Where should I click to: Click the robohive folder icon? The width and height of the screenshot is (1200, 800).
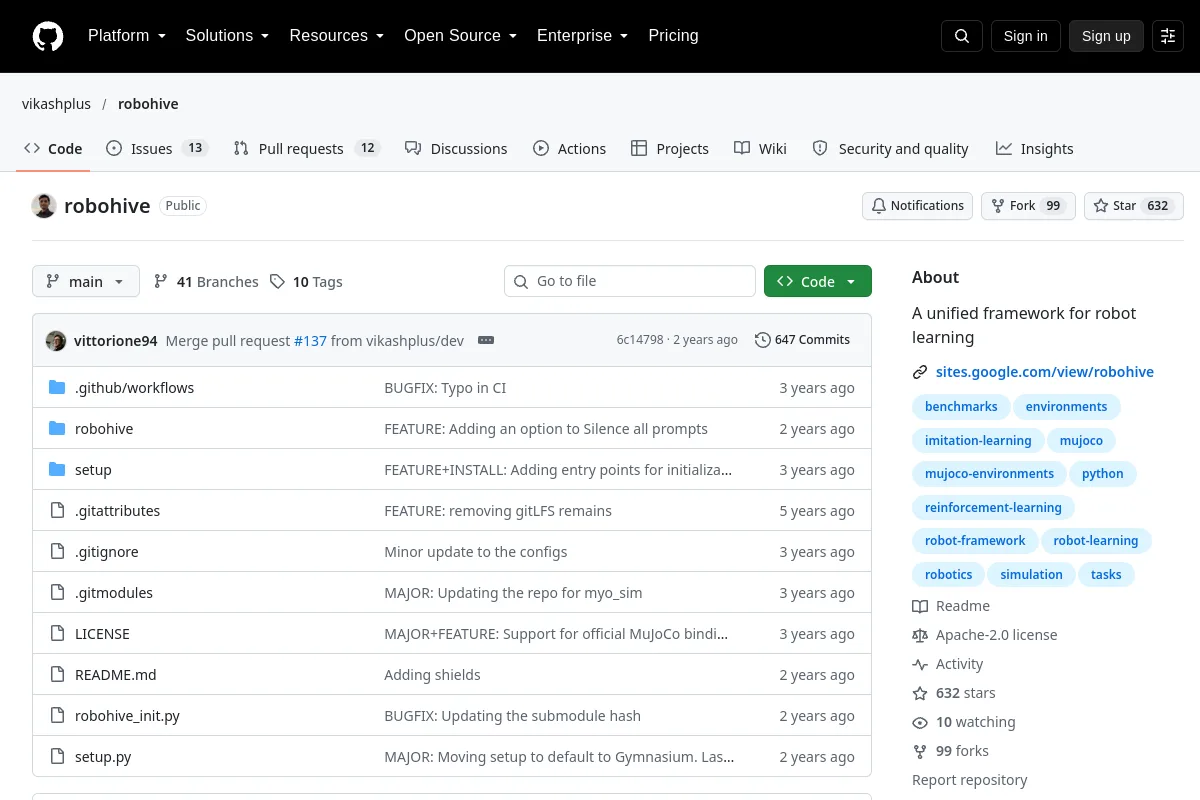[57, 428]
